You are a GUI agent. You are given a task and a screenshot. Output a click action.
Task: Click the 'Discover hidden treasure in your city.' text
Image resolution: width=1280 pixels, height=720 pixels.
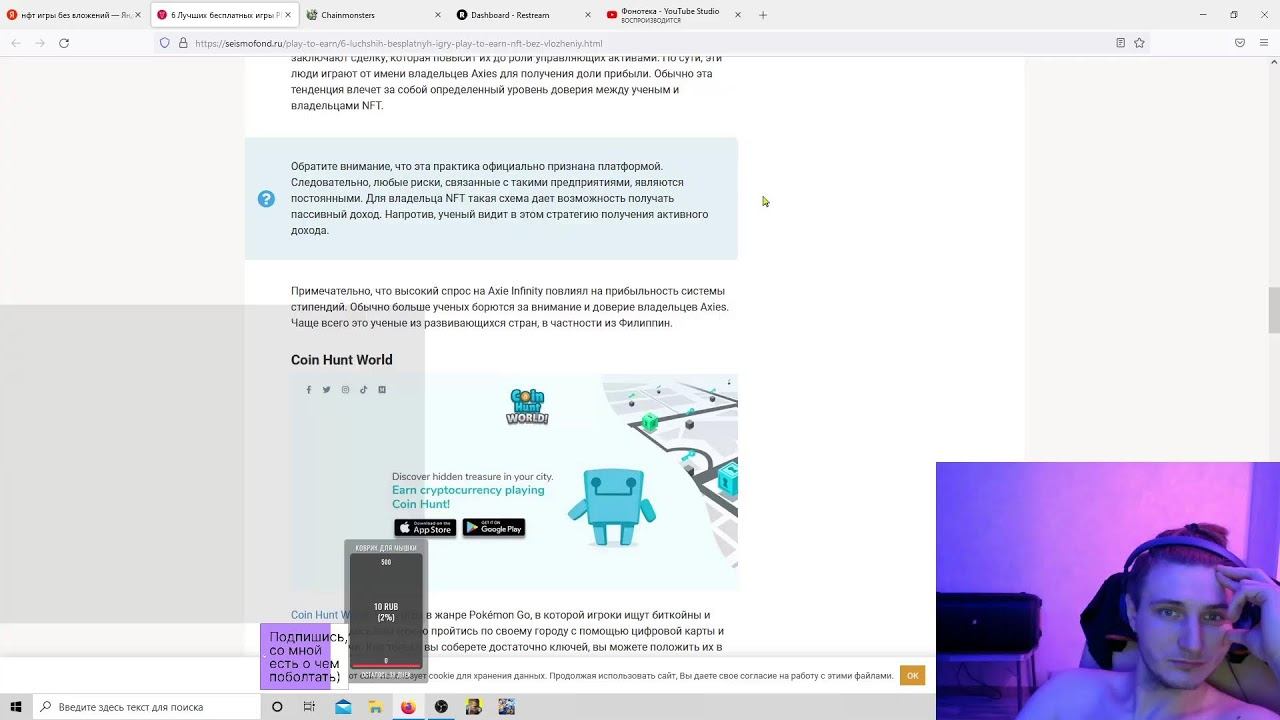pyautogui.click(x=472, y=477)
